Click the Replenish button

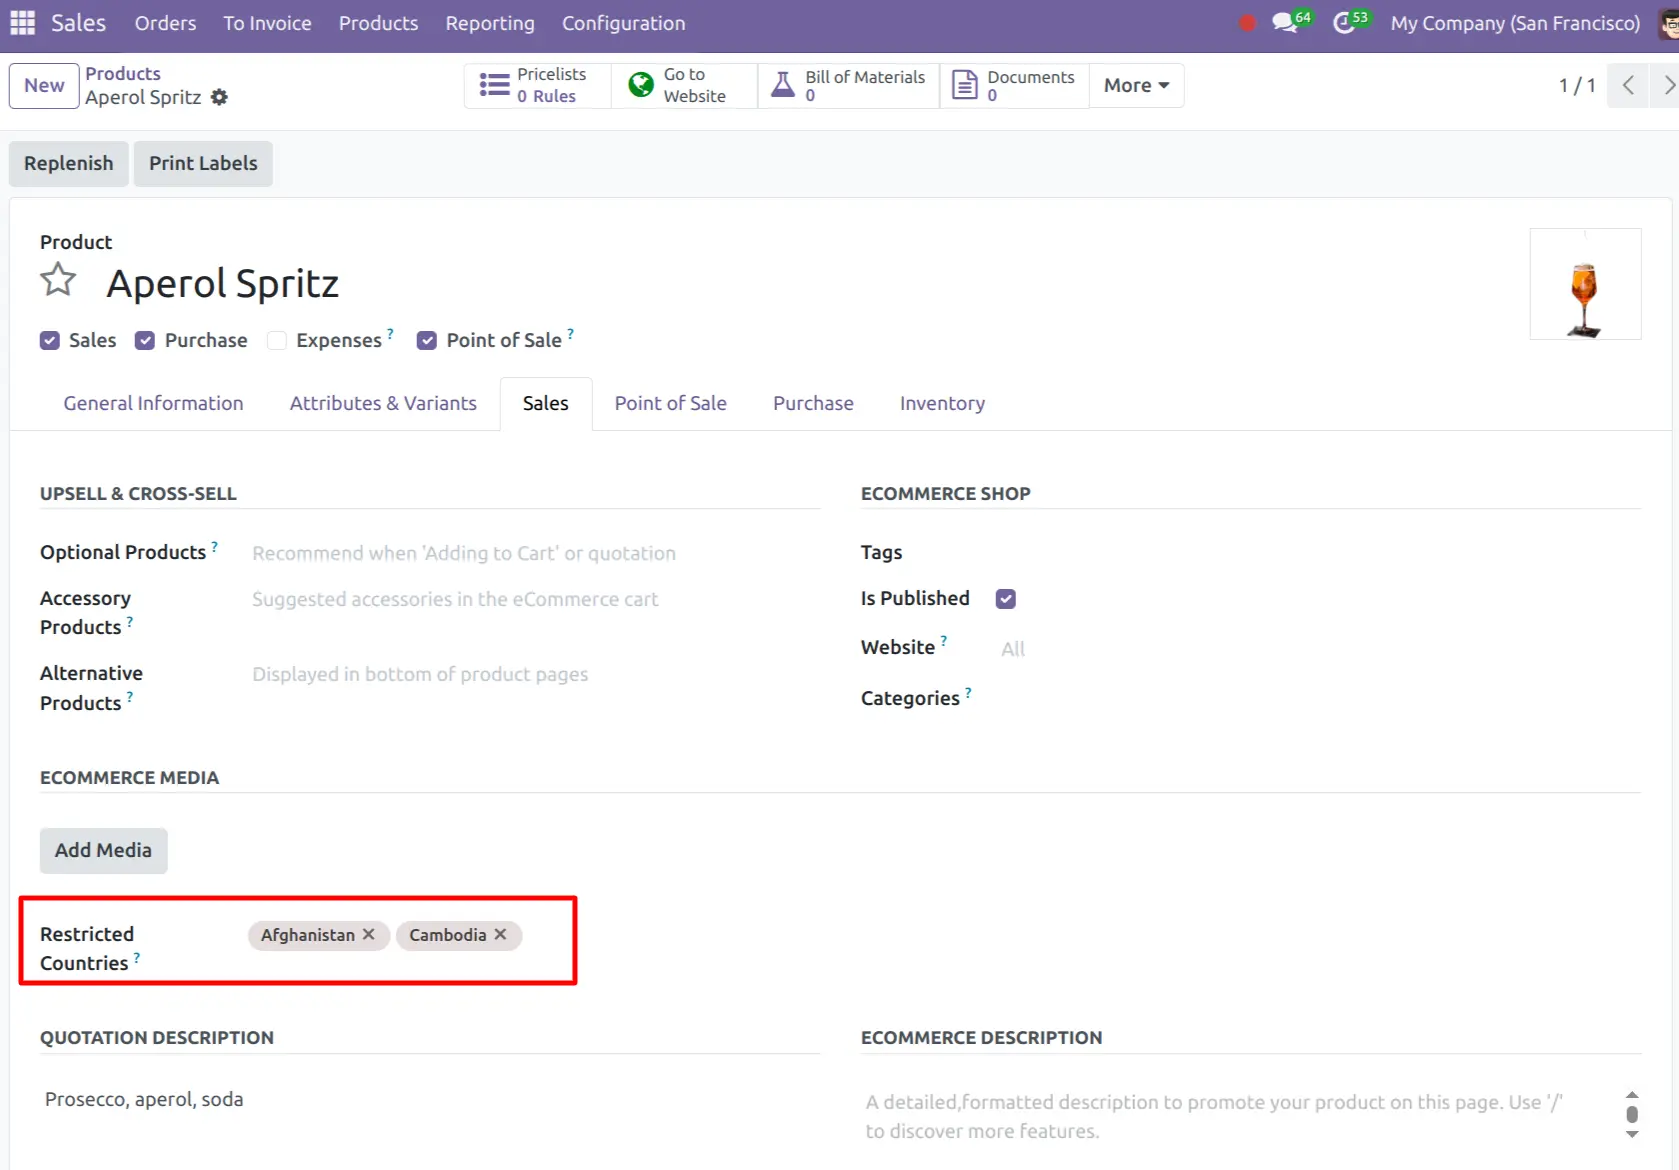point(69,163)
